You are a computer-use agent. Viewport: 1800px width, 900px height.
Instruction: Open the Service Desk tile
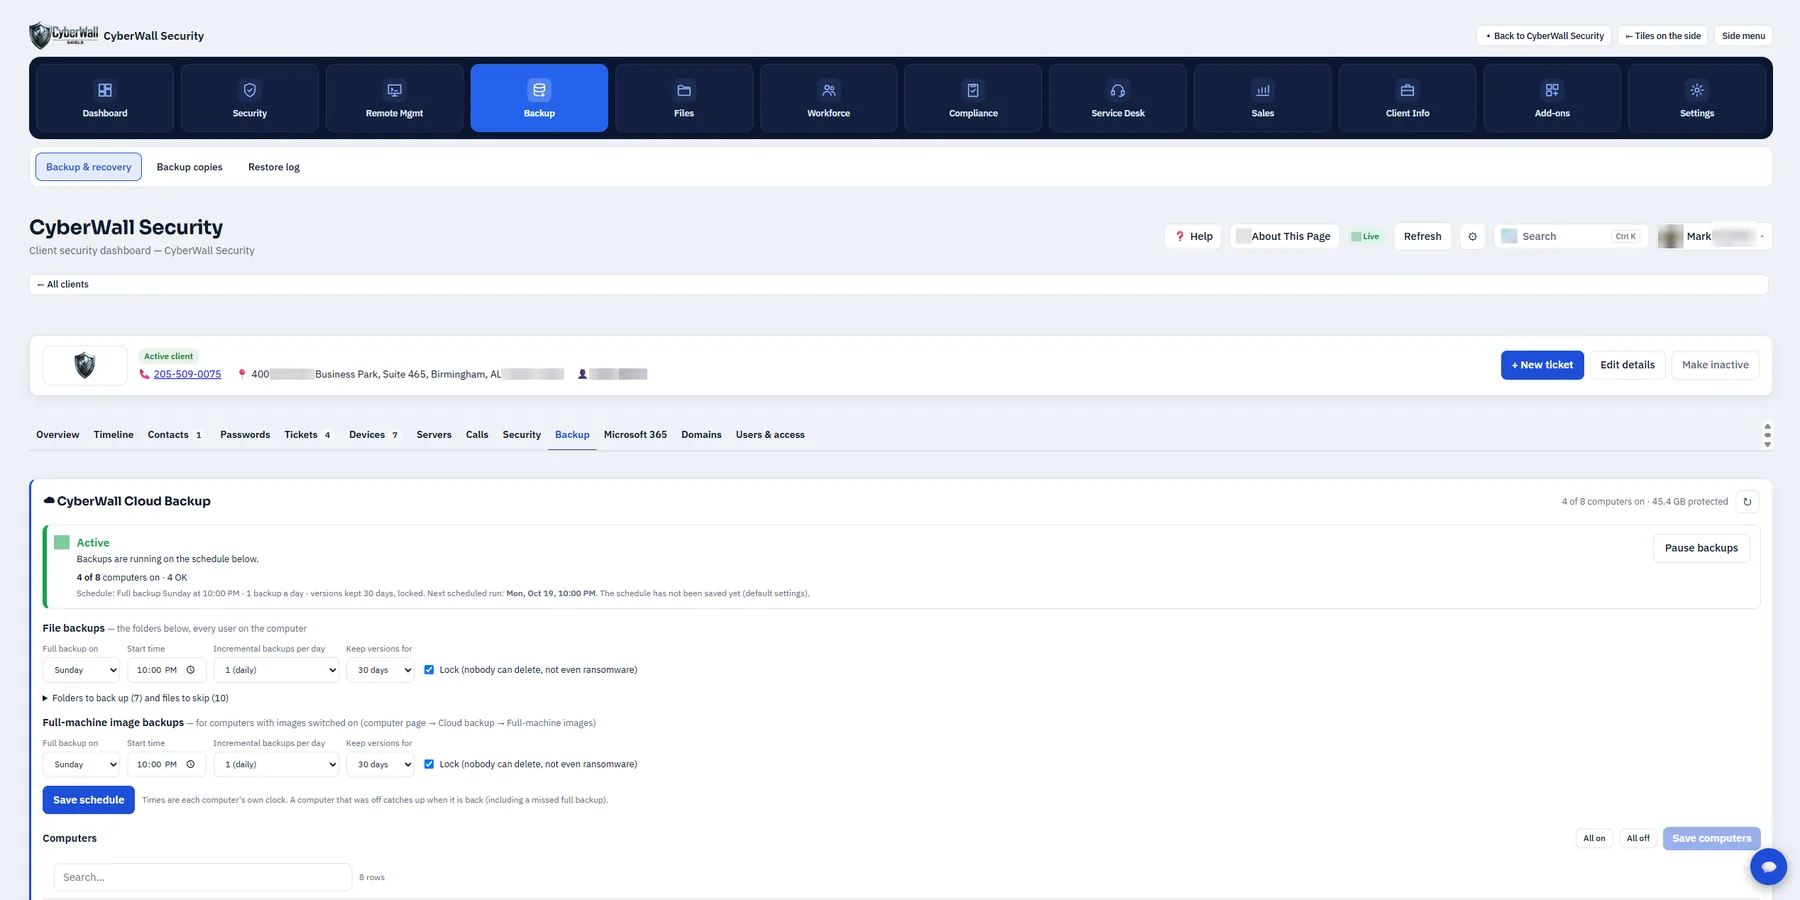tap(1118, 98)
